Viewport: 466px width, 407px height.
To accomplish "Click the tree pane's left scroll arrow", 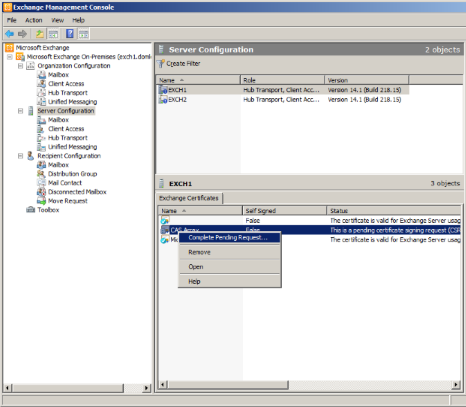I will (8, 388).
